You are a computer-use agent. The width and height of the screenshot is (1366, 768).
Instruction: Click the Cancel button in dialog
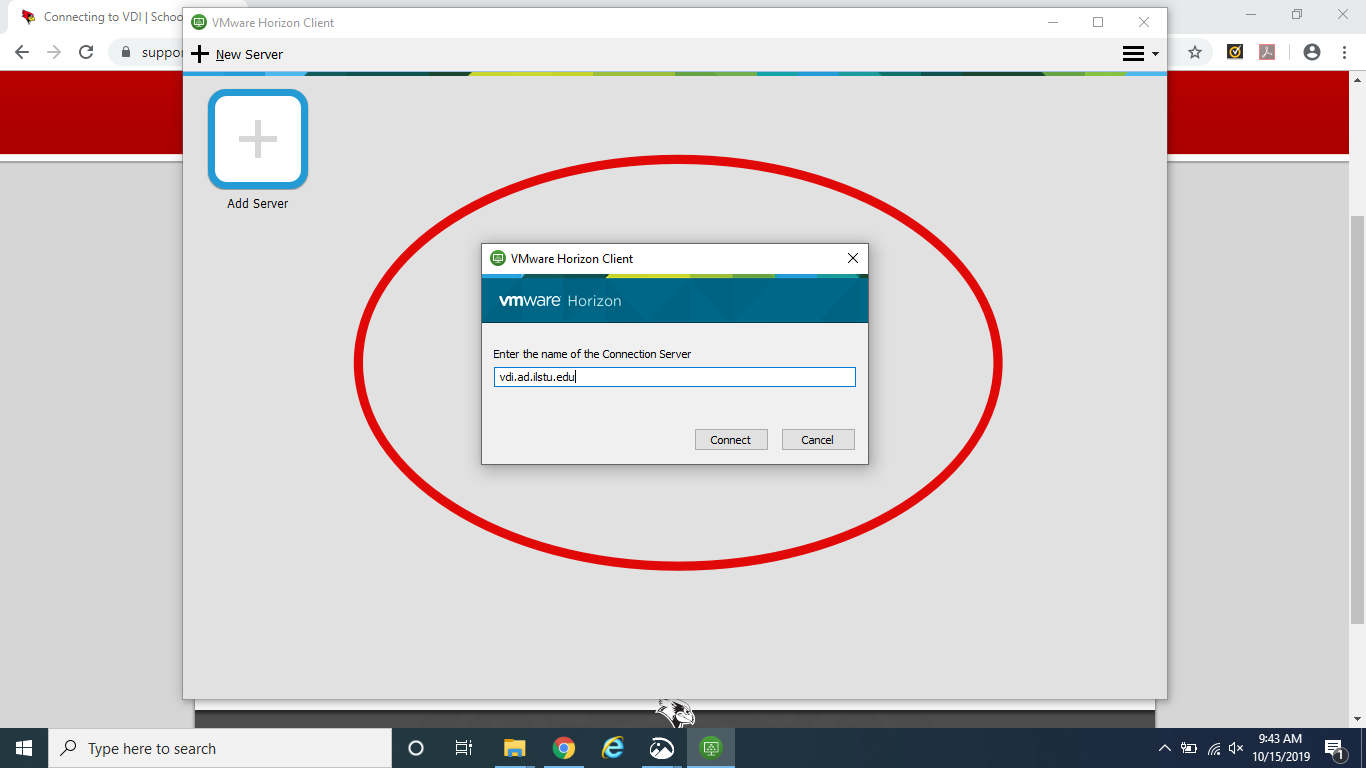818,440
